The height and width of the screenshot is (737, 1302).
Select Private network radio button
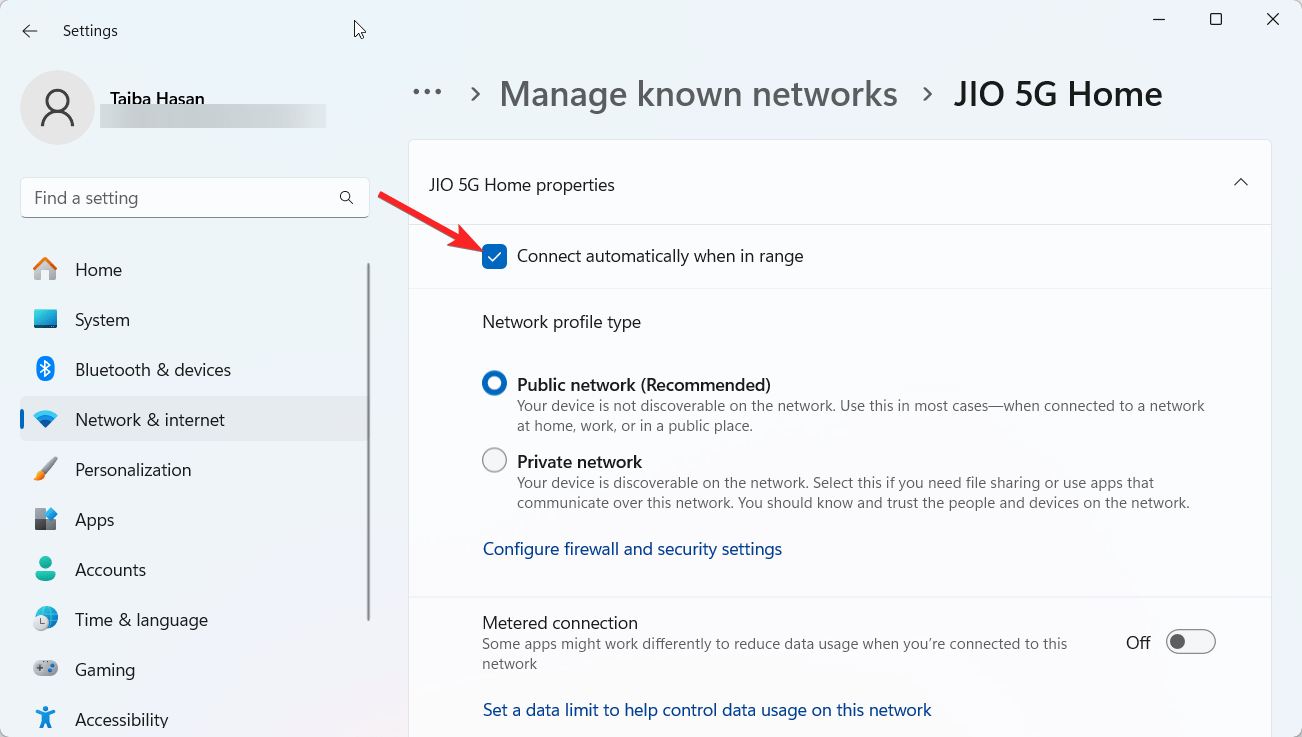point(494,460)
